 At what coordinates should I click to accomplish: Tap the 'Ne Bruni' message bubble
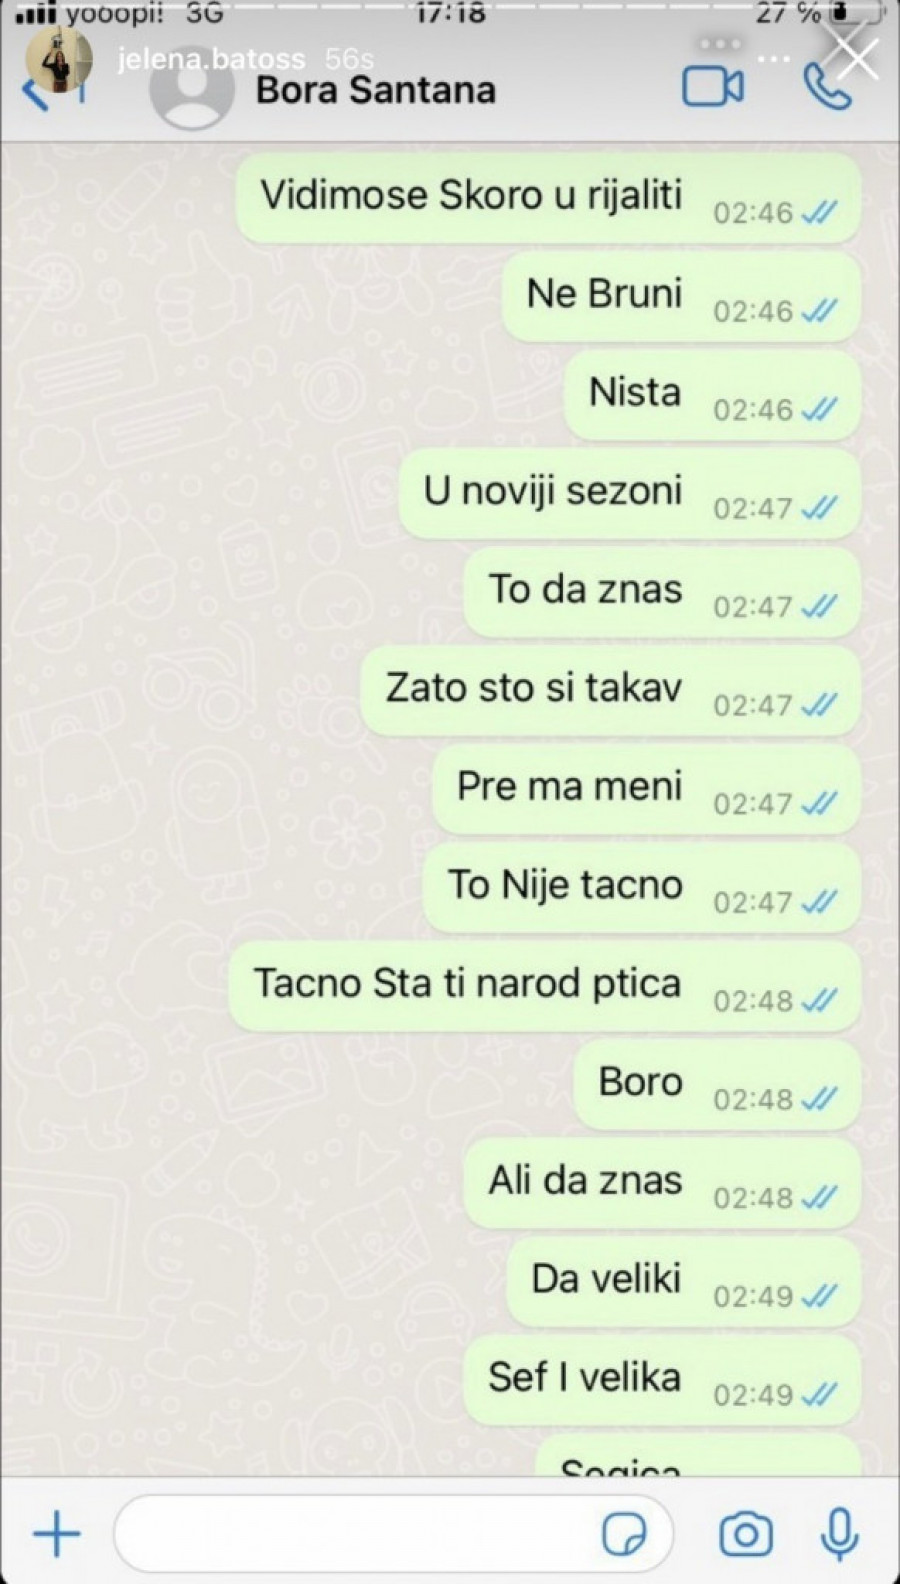pyautogui.click(x=681, y=297)
